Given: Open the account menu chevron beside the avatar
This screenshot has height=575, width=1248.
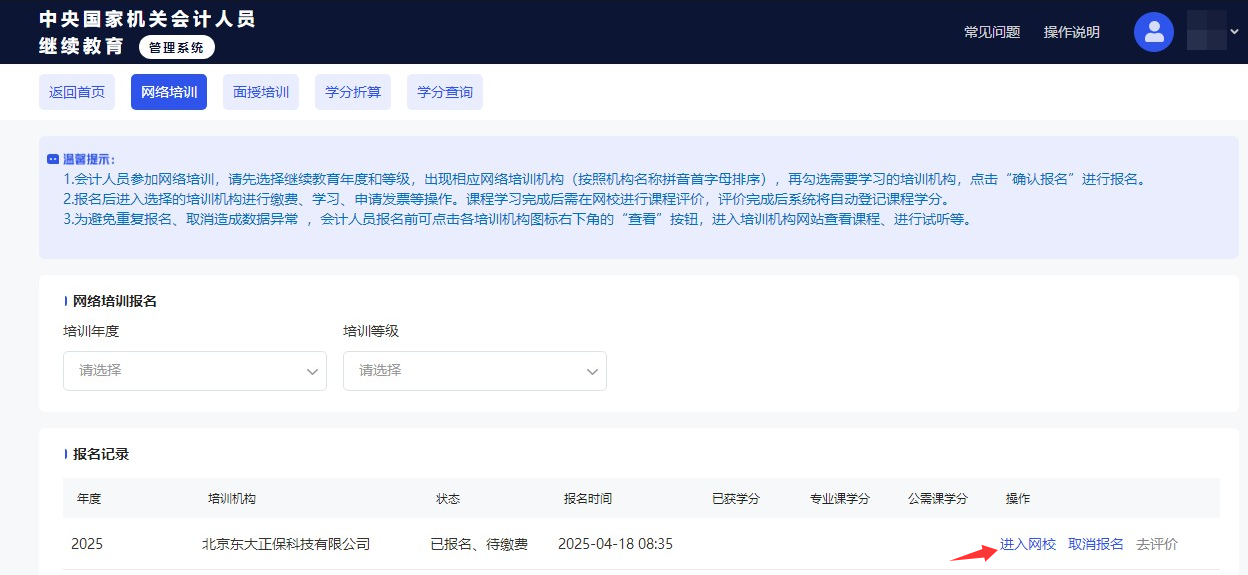Looking at the screenshot, I should click(x=1233, y=31).
